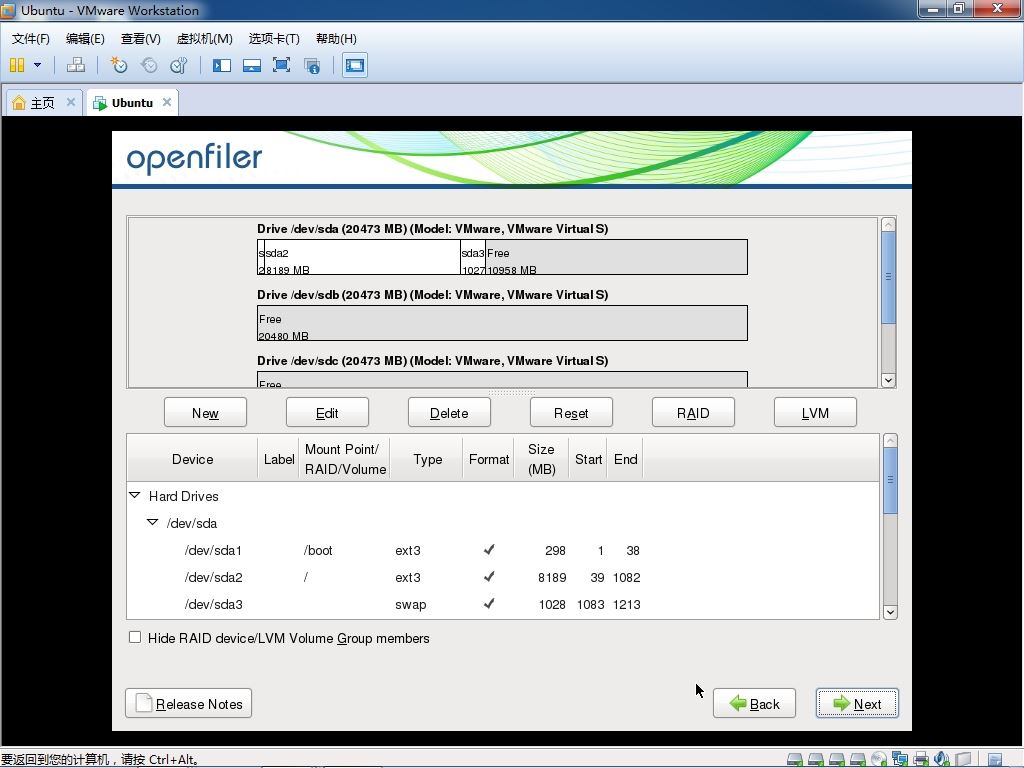Open the snapshot manager wrench-clock icon
This screenshot has width=1024, height=768.
click(178, 65)
